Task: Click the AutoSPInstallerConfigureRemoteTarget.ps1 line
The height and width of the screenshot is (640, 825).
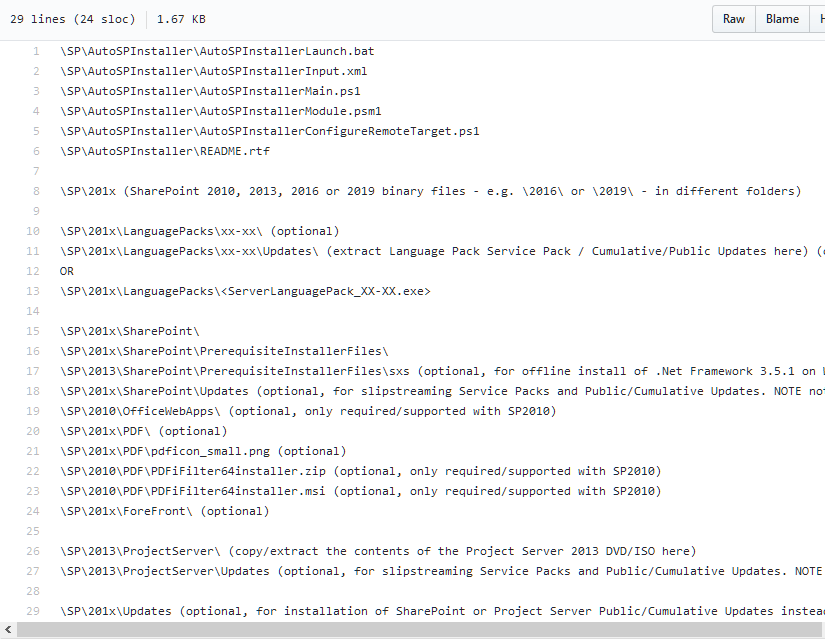Action: coord(270,131)
